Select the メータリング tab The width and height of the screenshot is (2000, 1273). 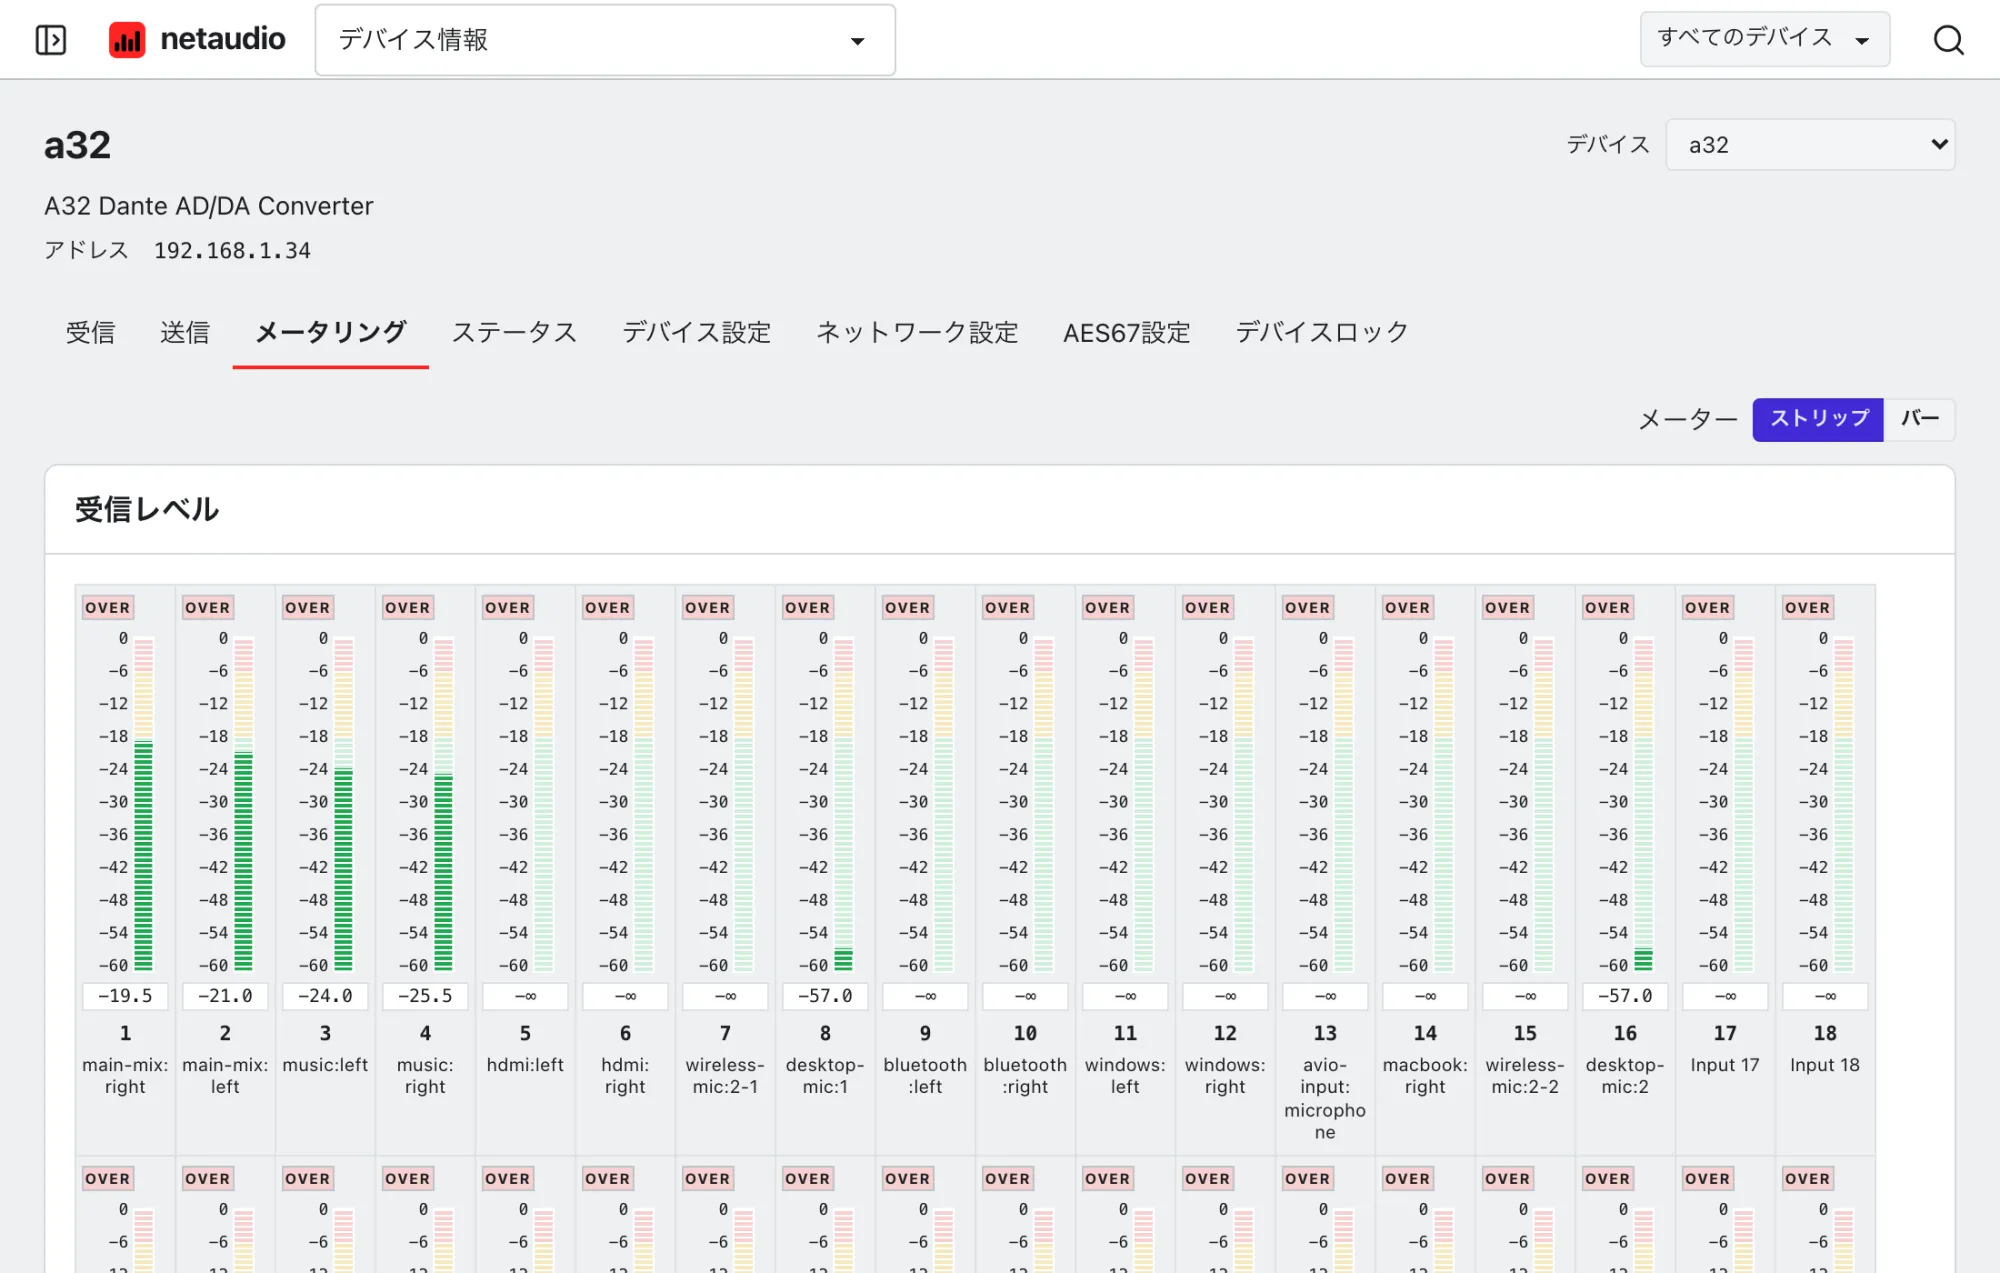click(331, 332)
